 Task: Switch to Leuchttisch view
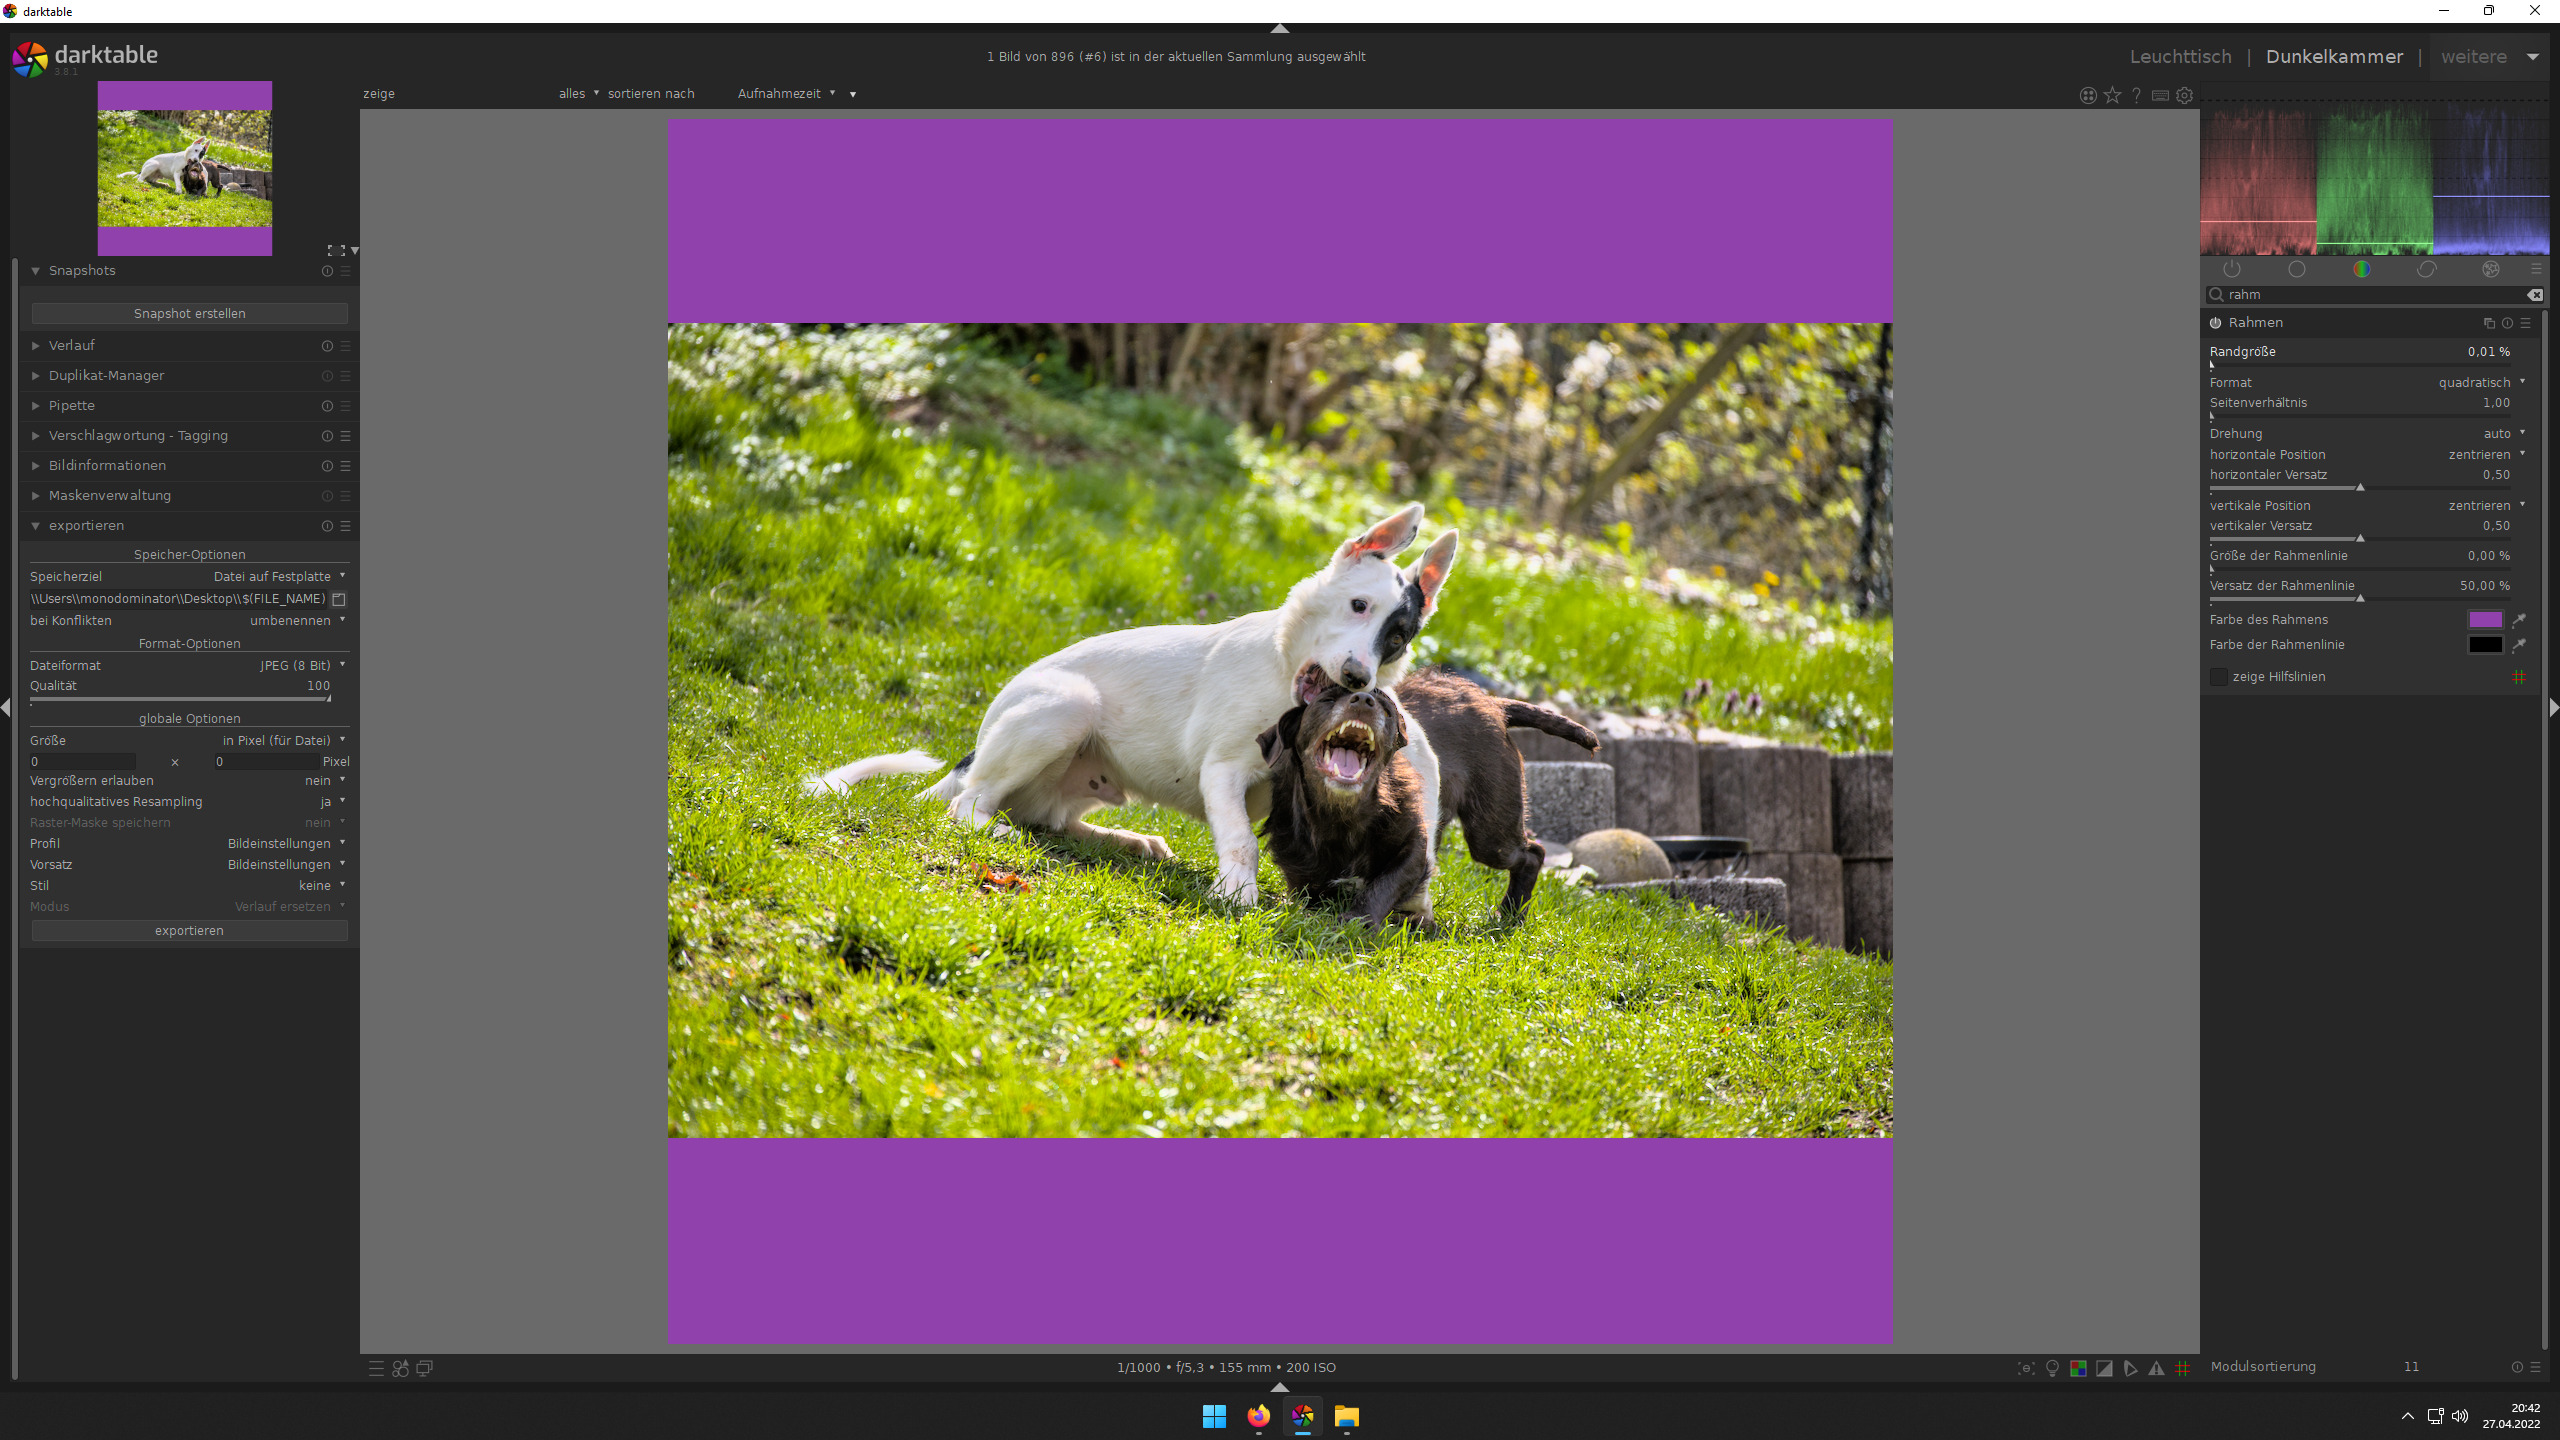pos(2180,57)
